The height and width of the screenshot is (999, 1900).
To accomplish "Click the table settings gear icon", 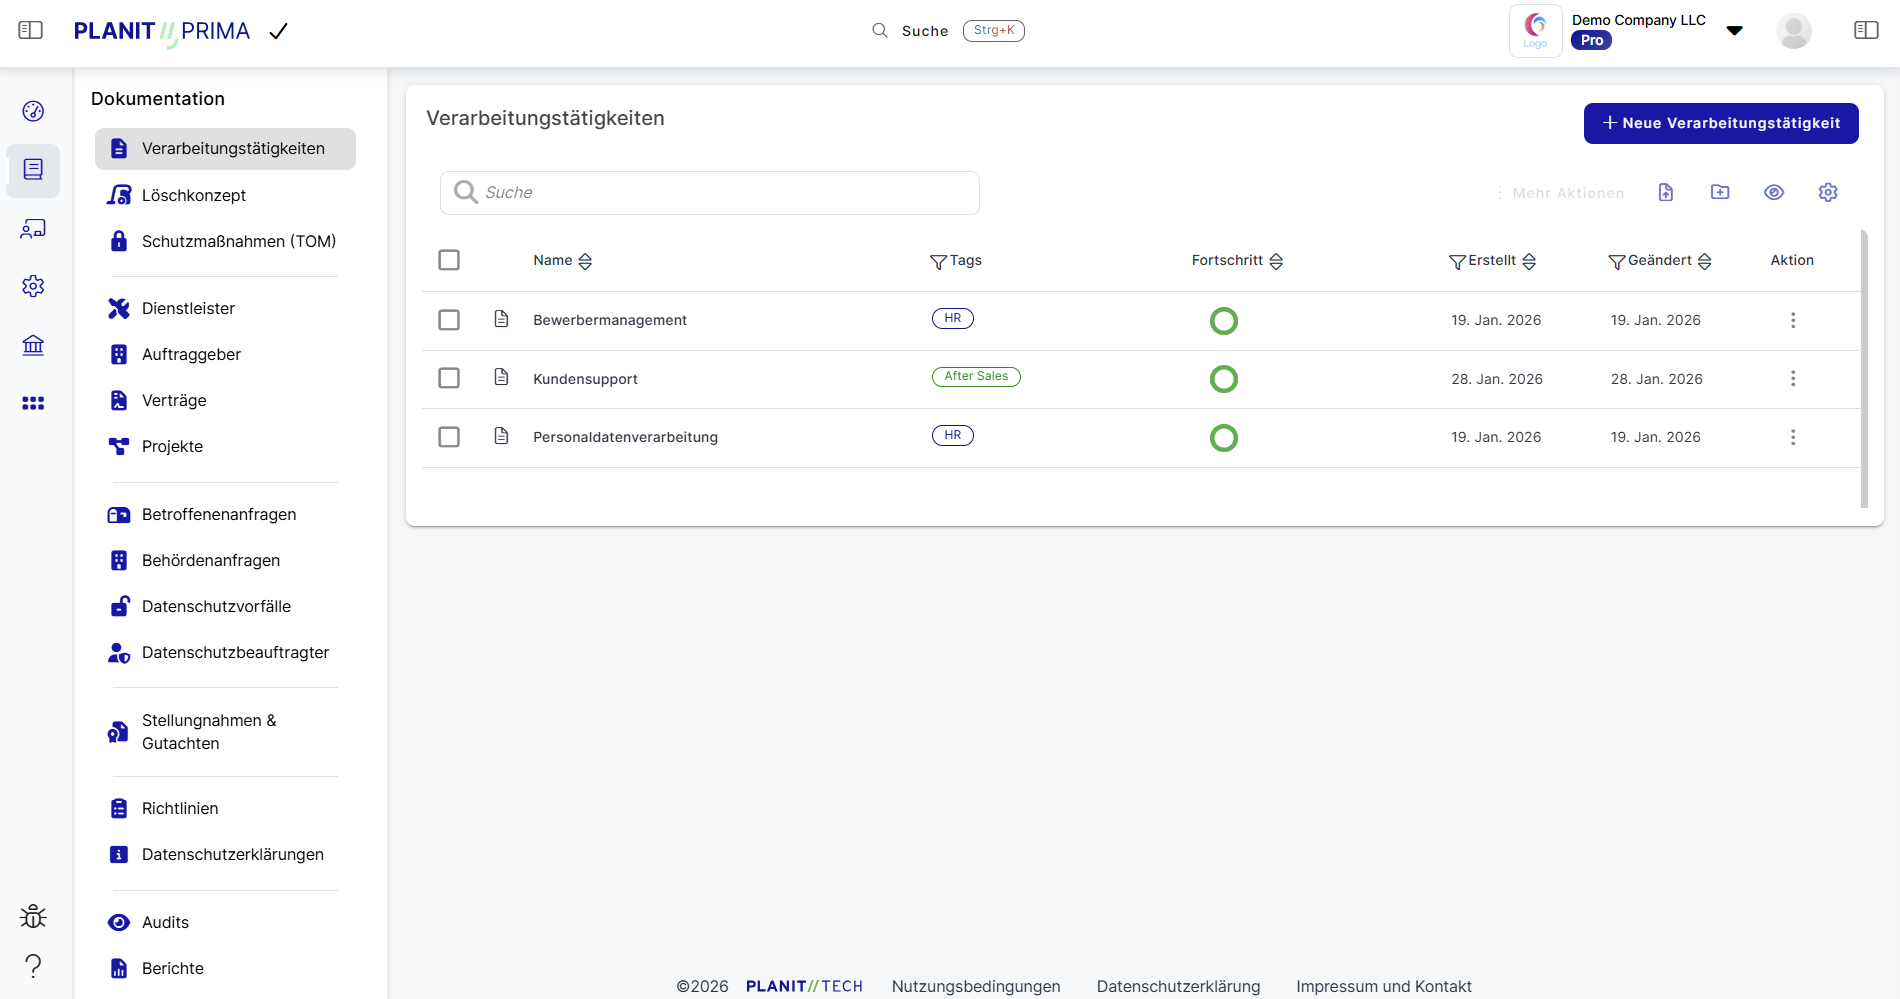I will (1828, 192).
